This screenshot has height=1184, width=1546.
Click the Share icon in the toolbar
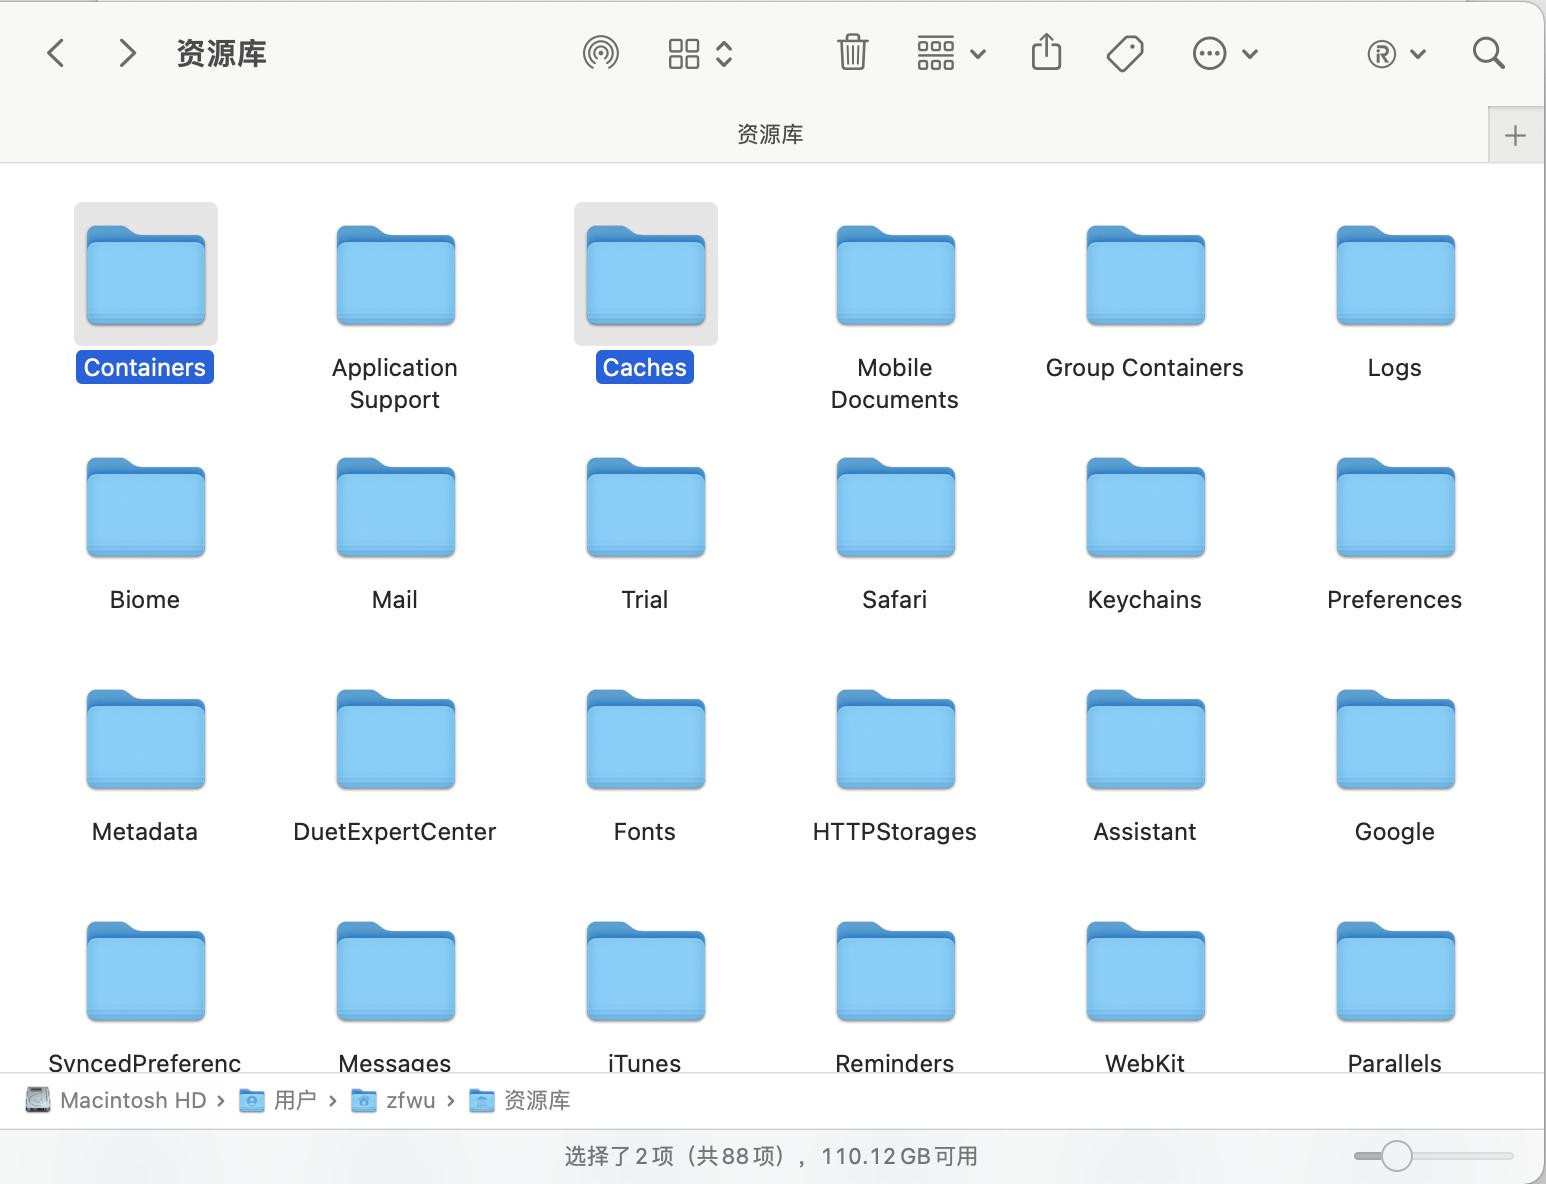(x=1046, y=53)
